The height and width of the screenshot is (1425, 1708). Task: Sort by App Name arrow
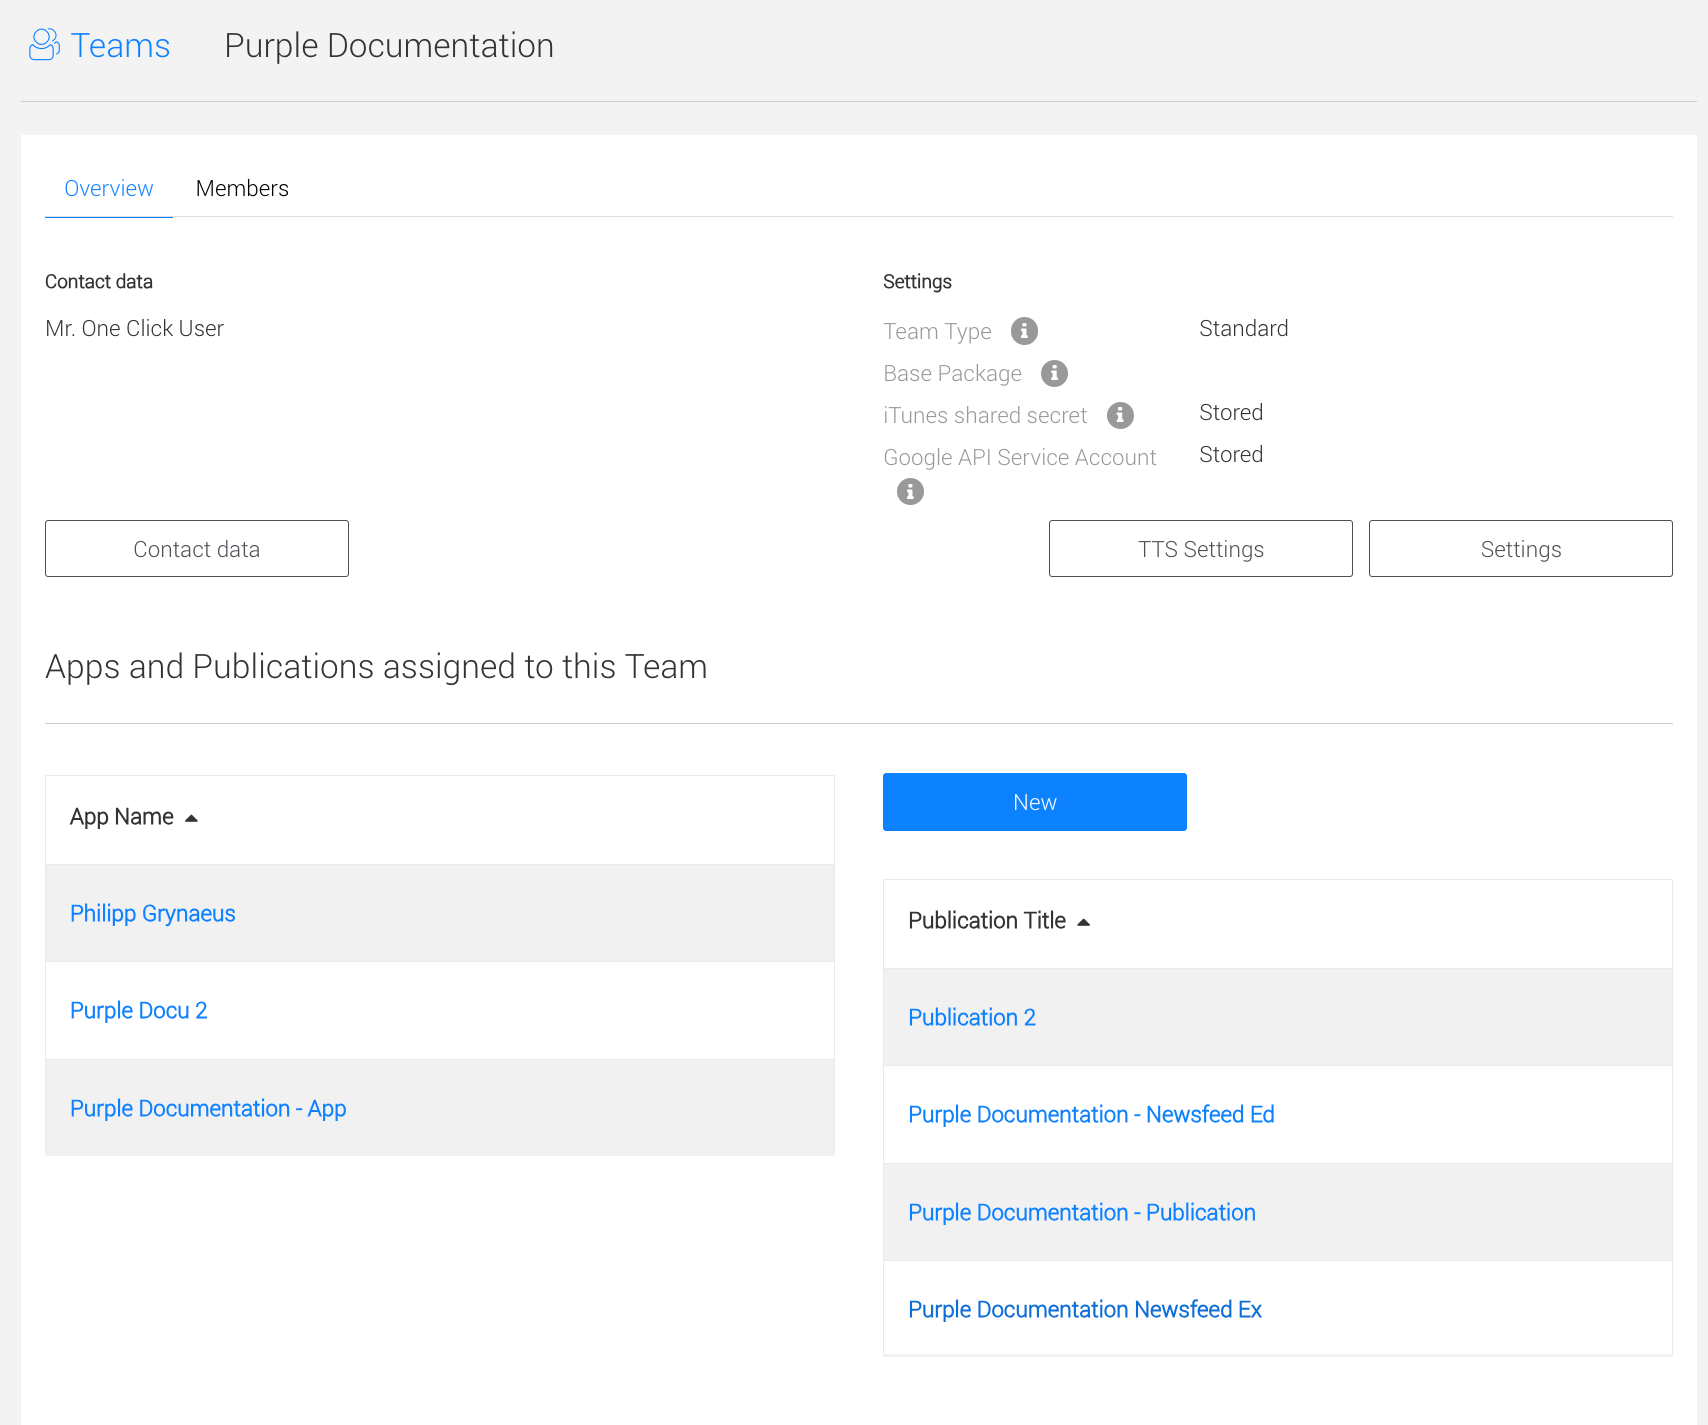click(x=191, y=818)
